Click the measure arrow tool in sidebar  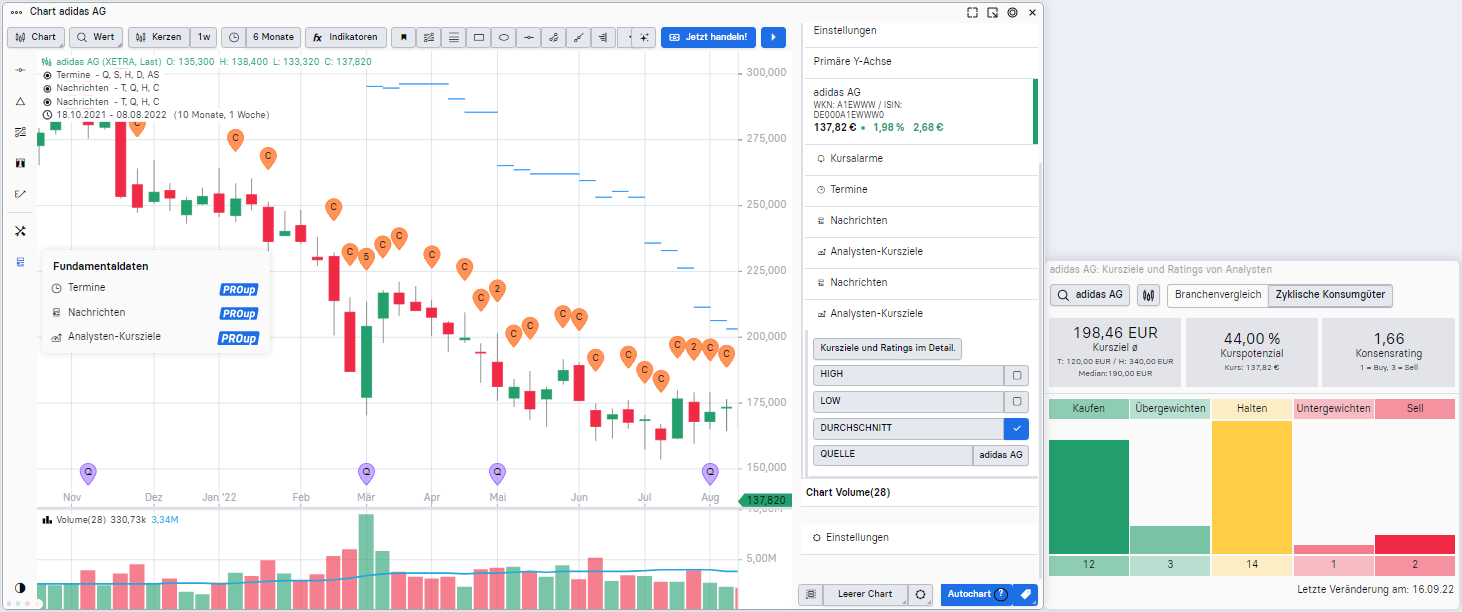20,194
